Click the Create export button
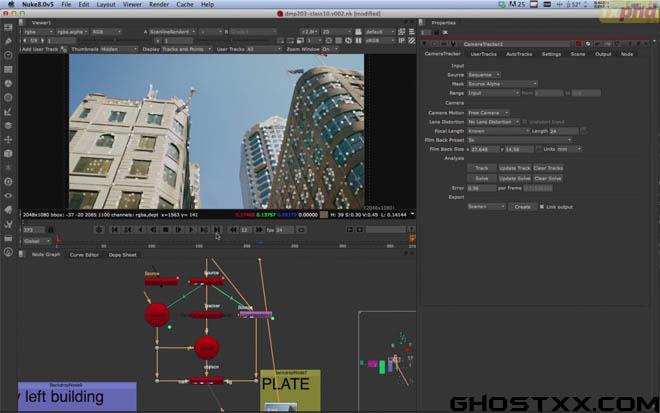Viewport: 660px width, 413px height. click(522, 207)
